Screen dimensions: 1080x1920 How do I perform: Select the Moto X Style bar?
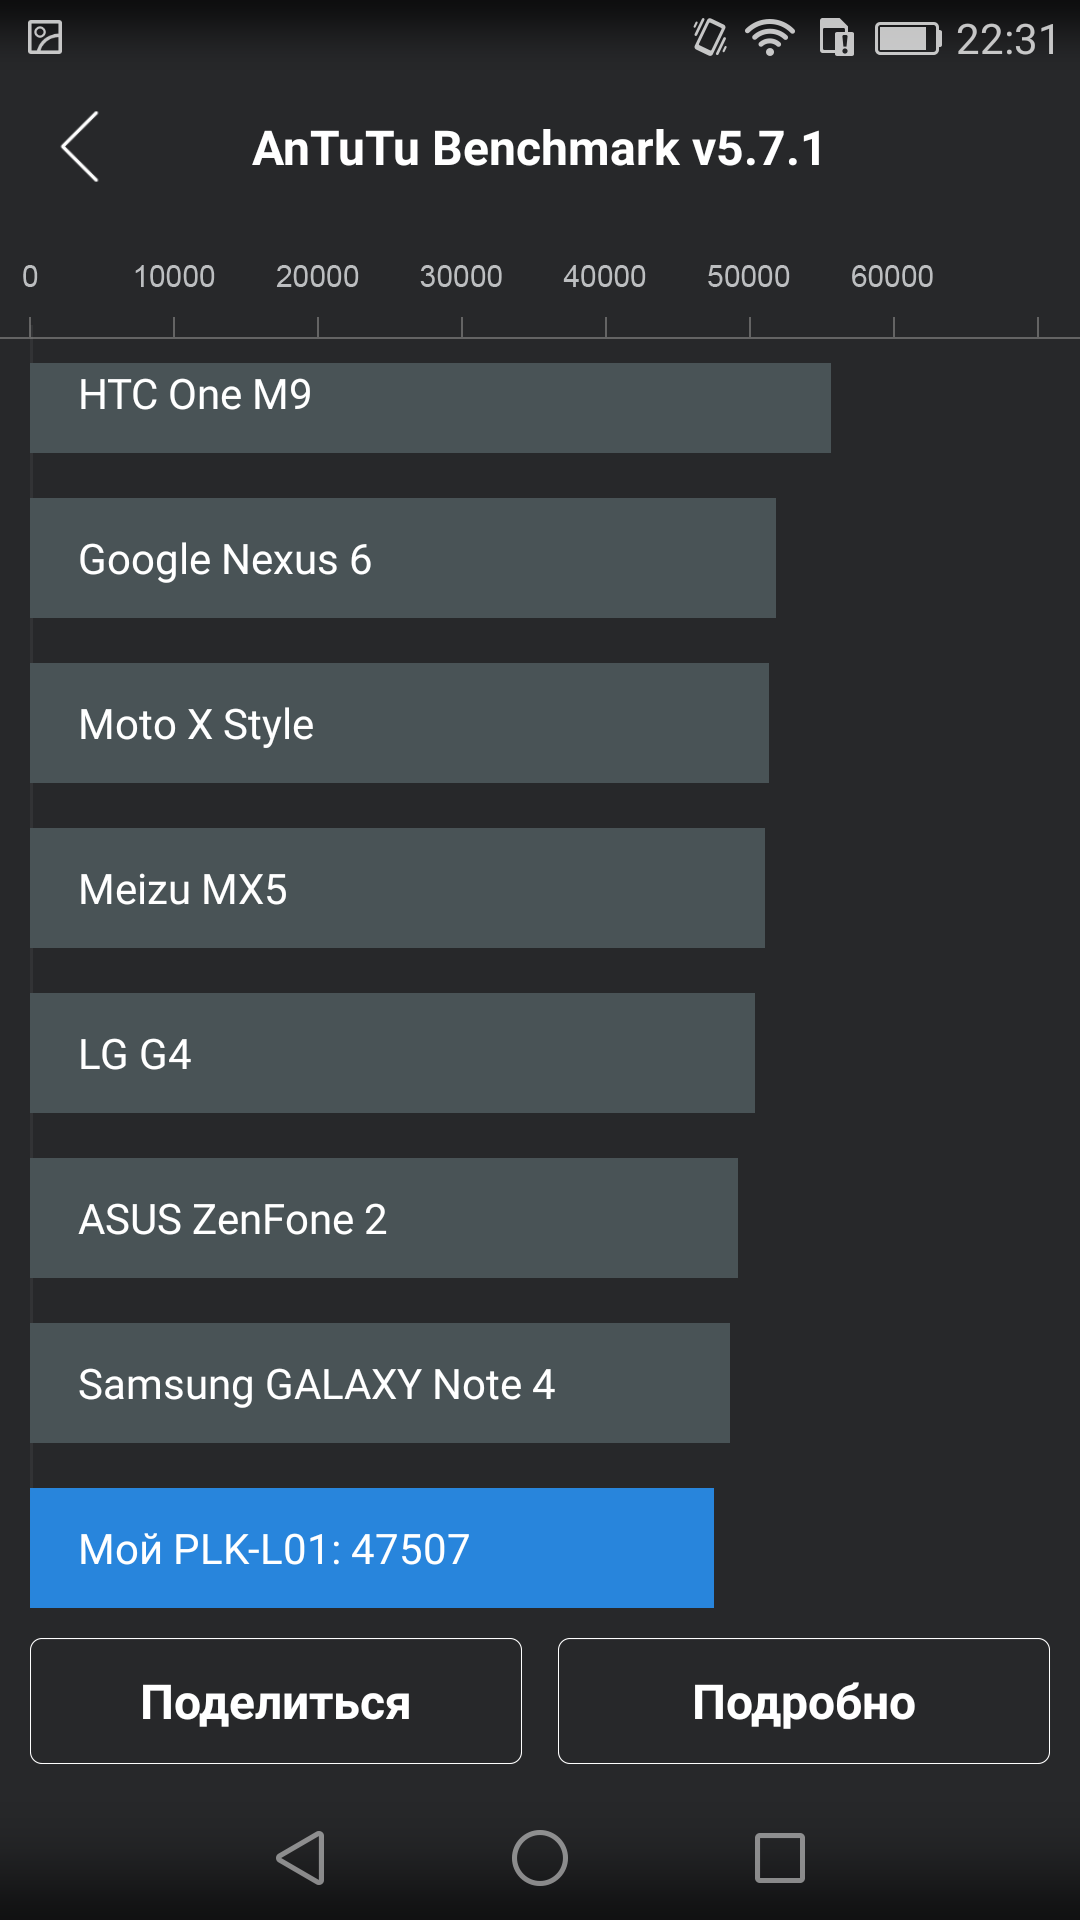(x=399, y=723)
